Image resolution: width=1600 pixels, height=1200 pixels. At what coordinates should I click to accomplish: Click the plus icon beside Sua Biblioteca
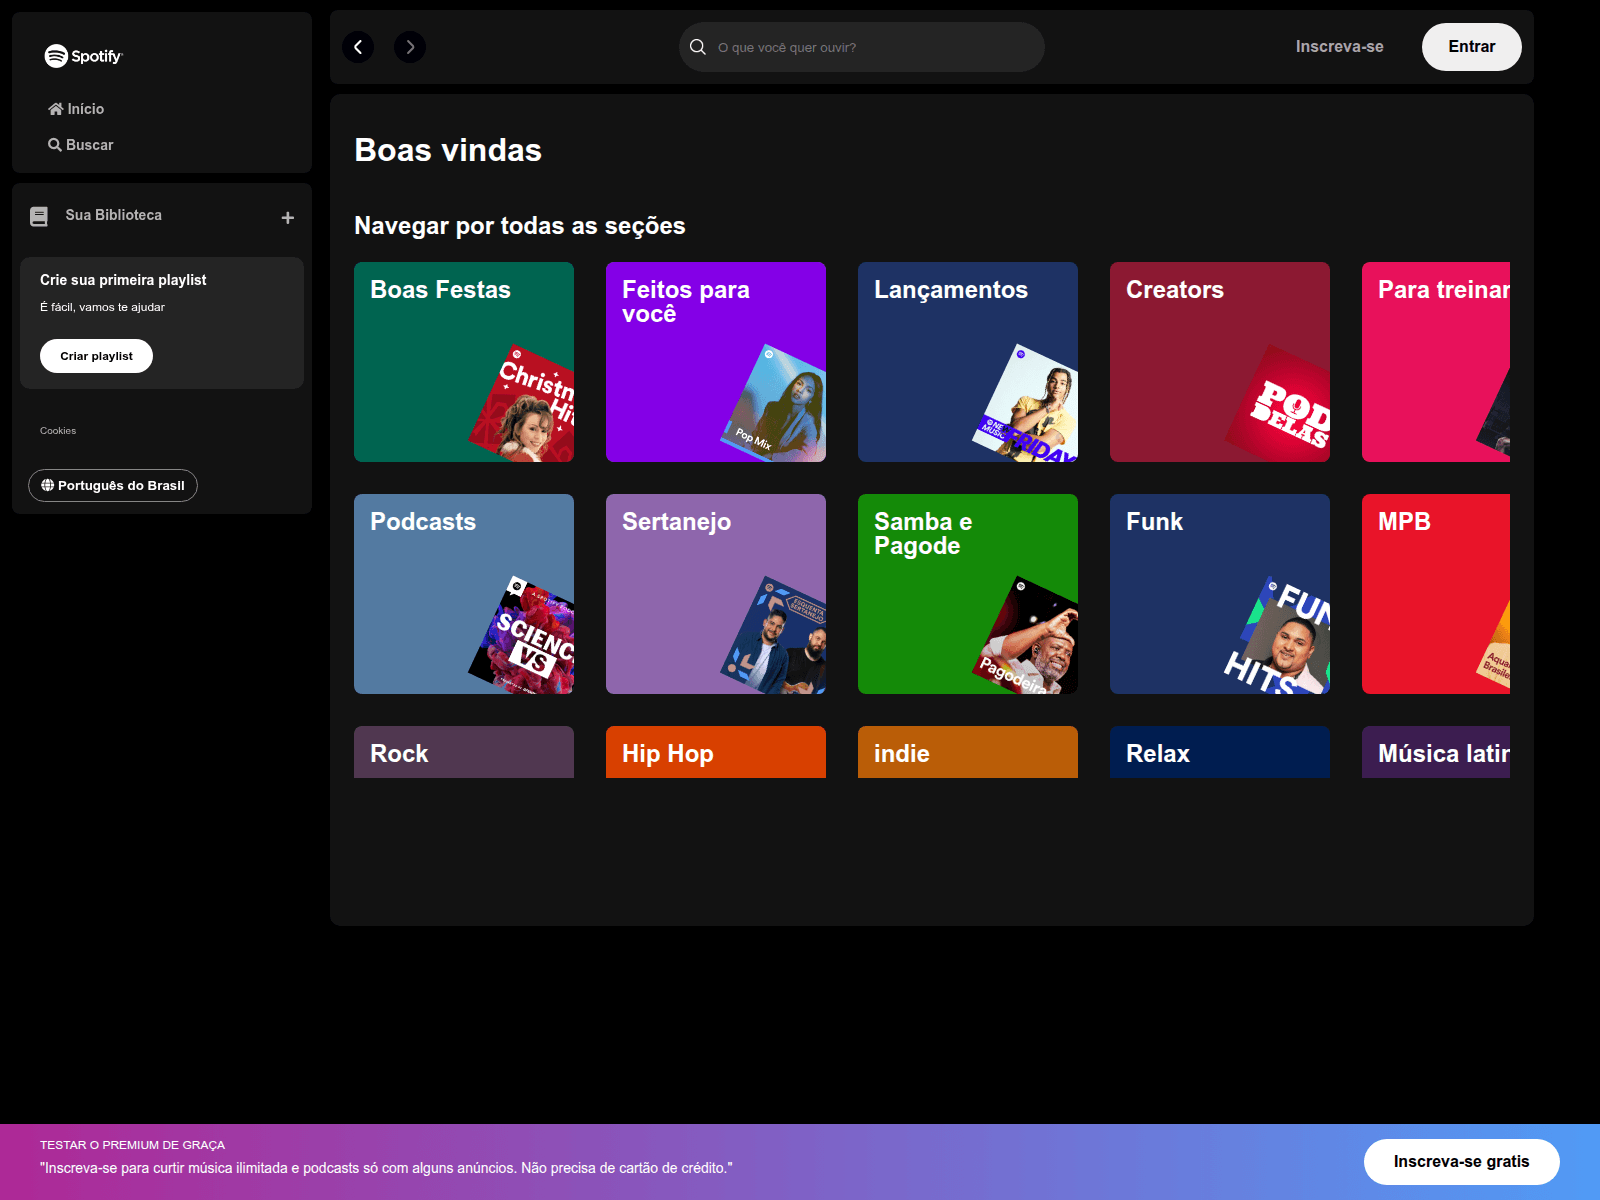click(x=288, y=218)
